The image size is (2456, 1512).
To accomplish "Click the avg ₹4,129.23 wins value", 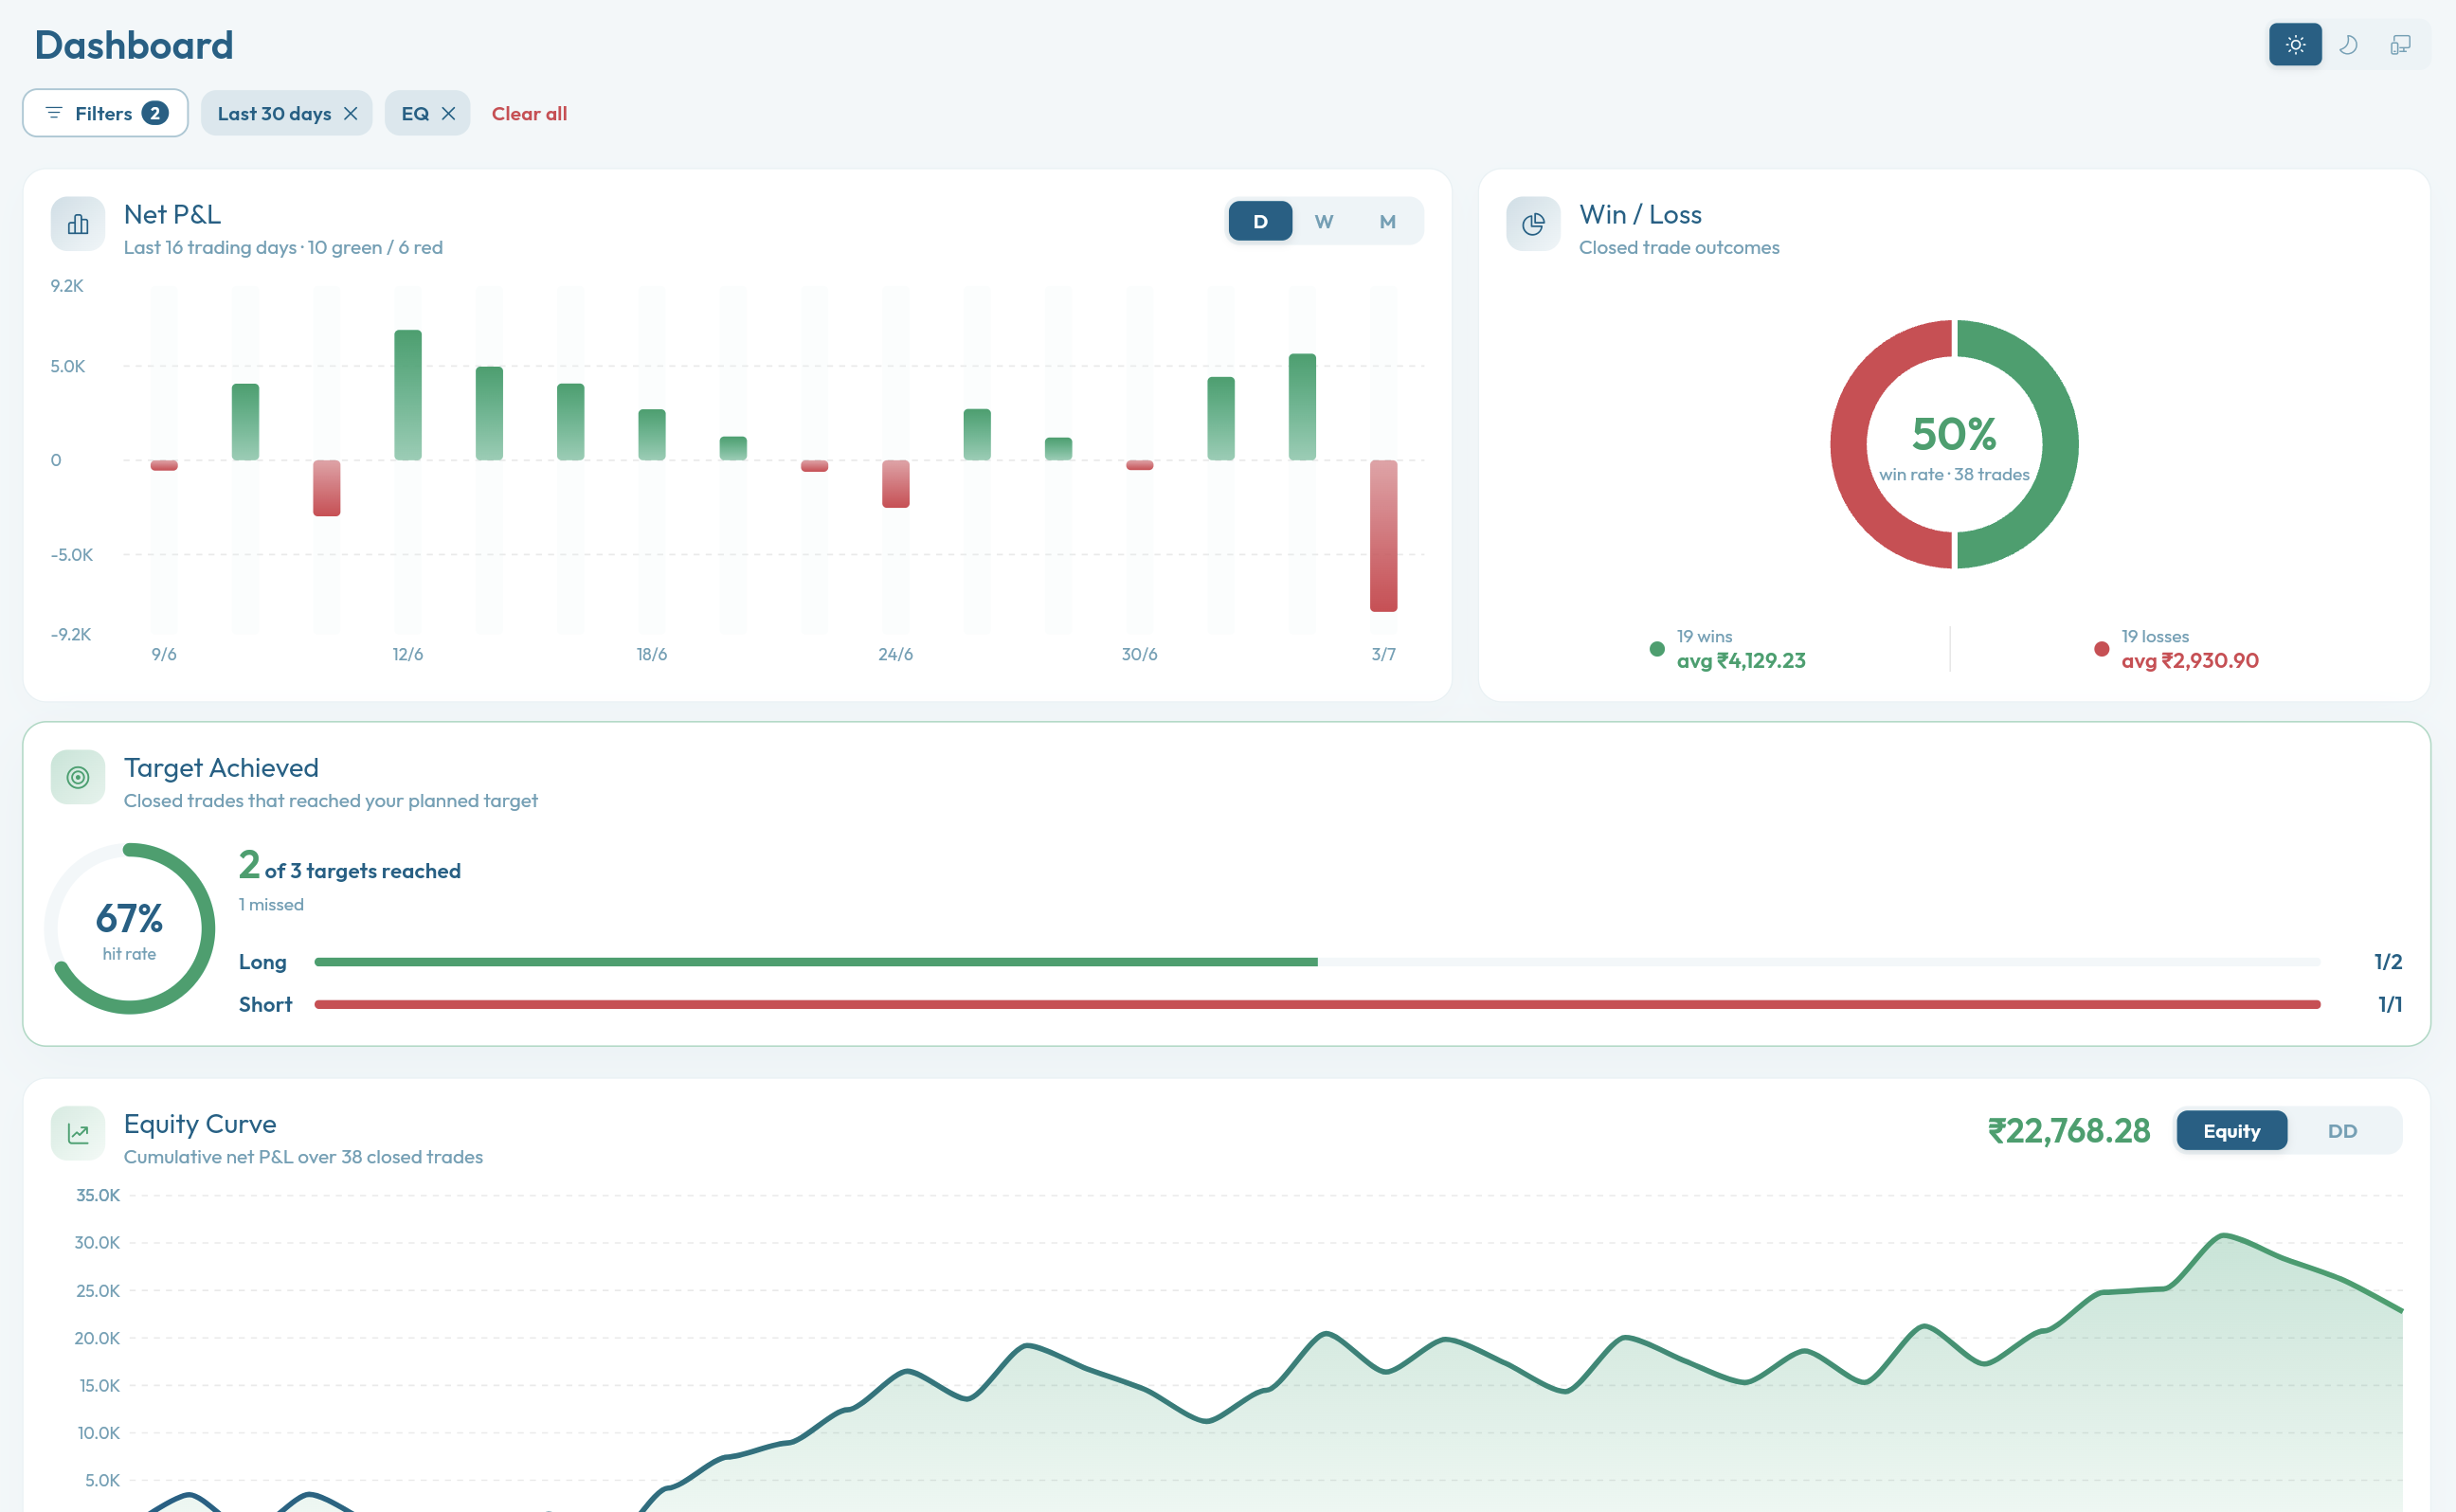I will tap(1741, 661).
